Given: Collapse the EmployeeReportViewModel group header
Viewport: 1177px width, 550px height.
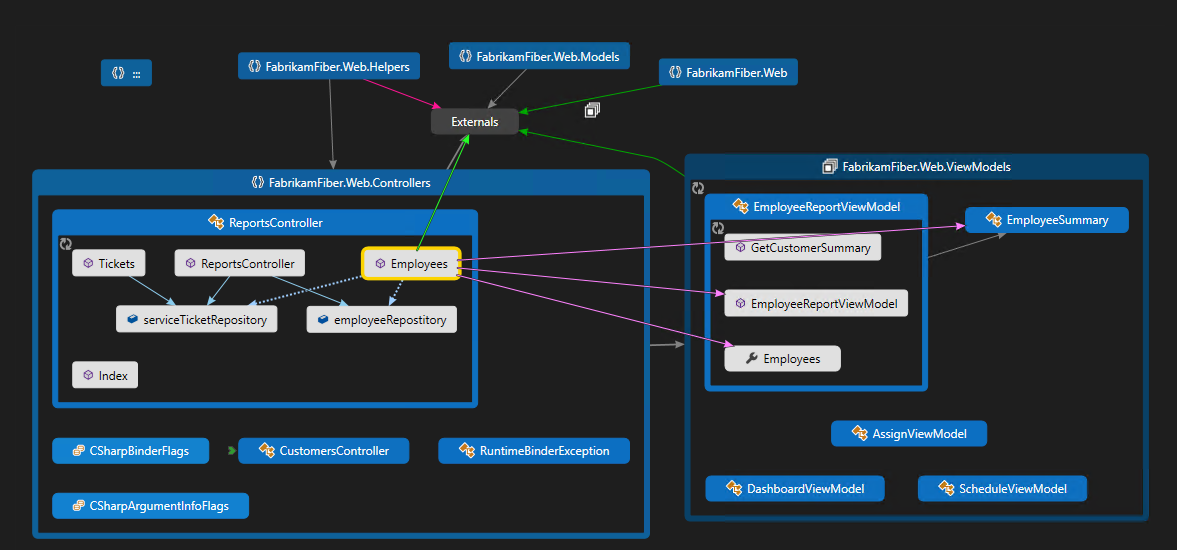Looking at the screenshot, I should click(815, 207).
